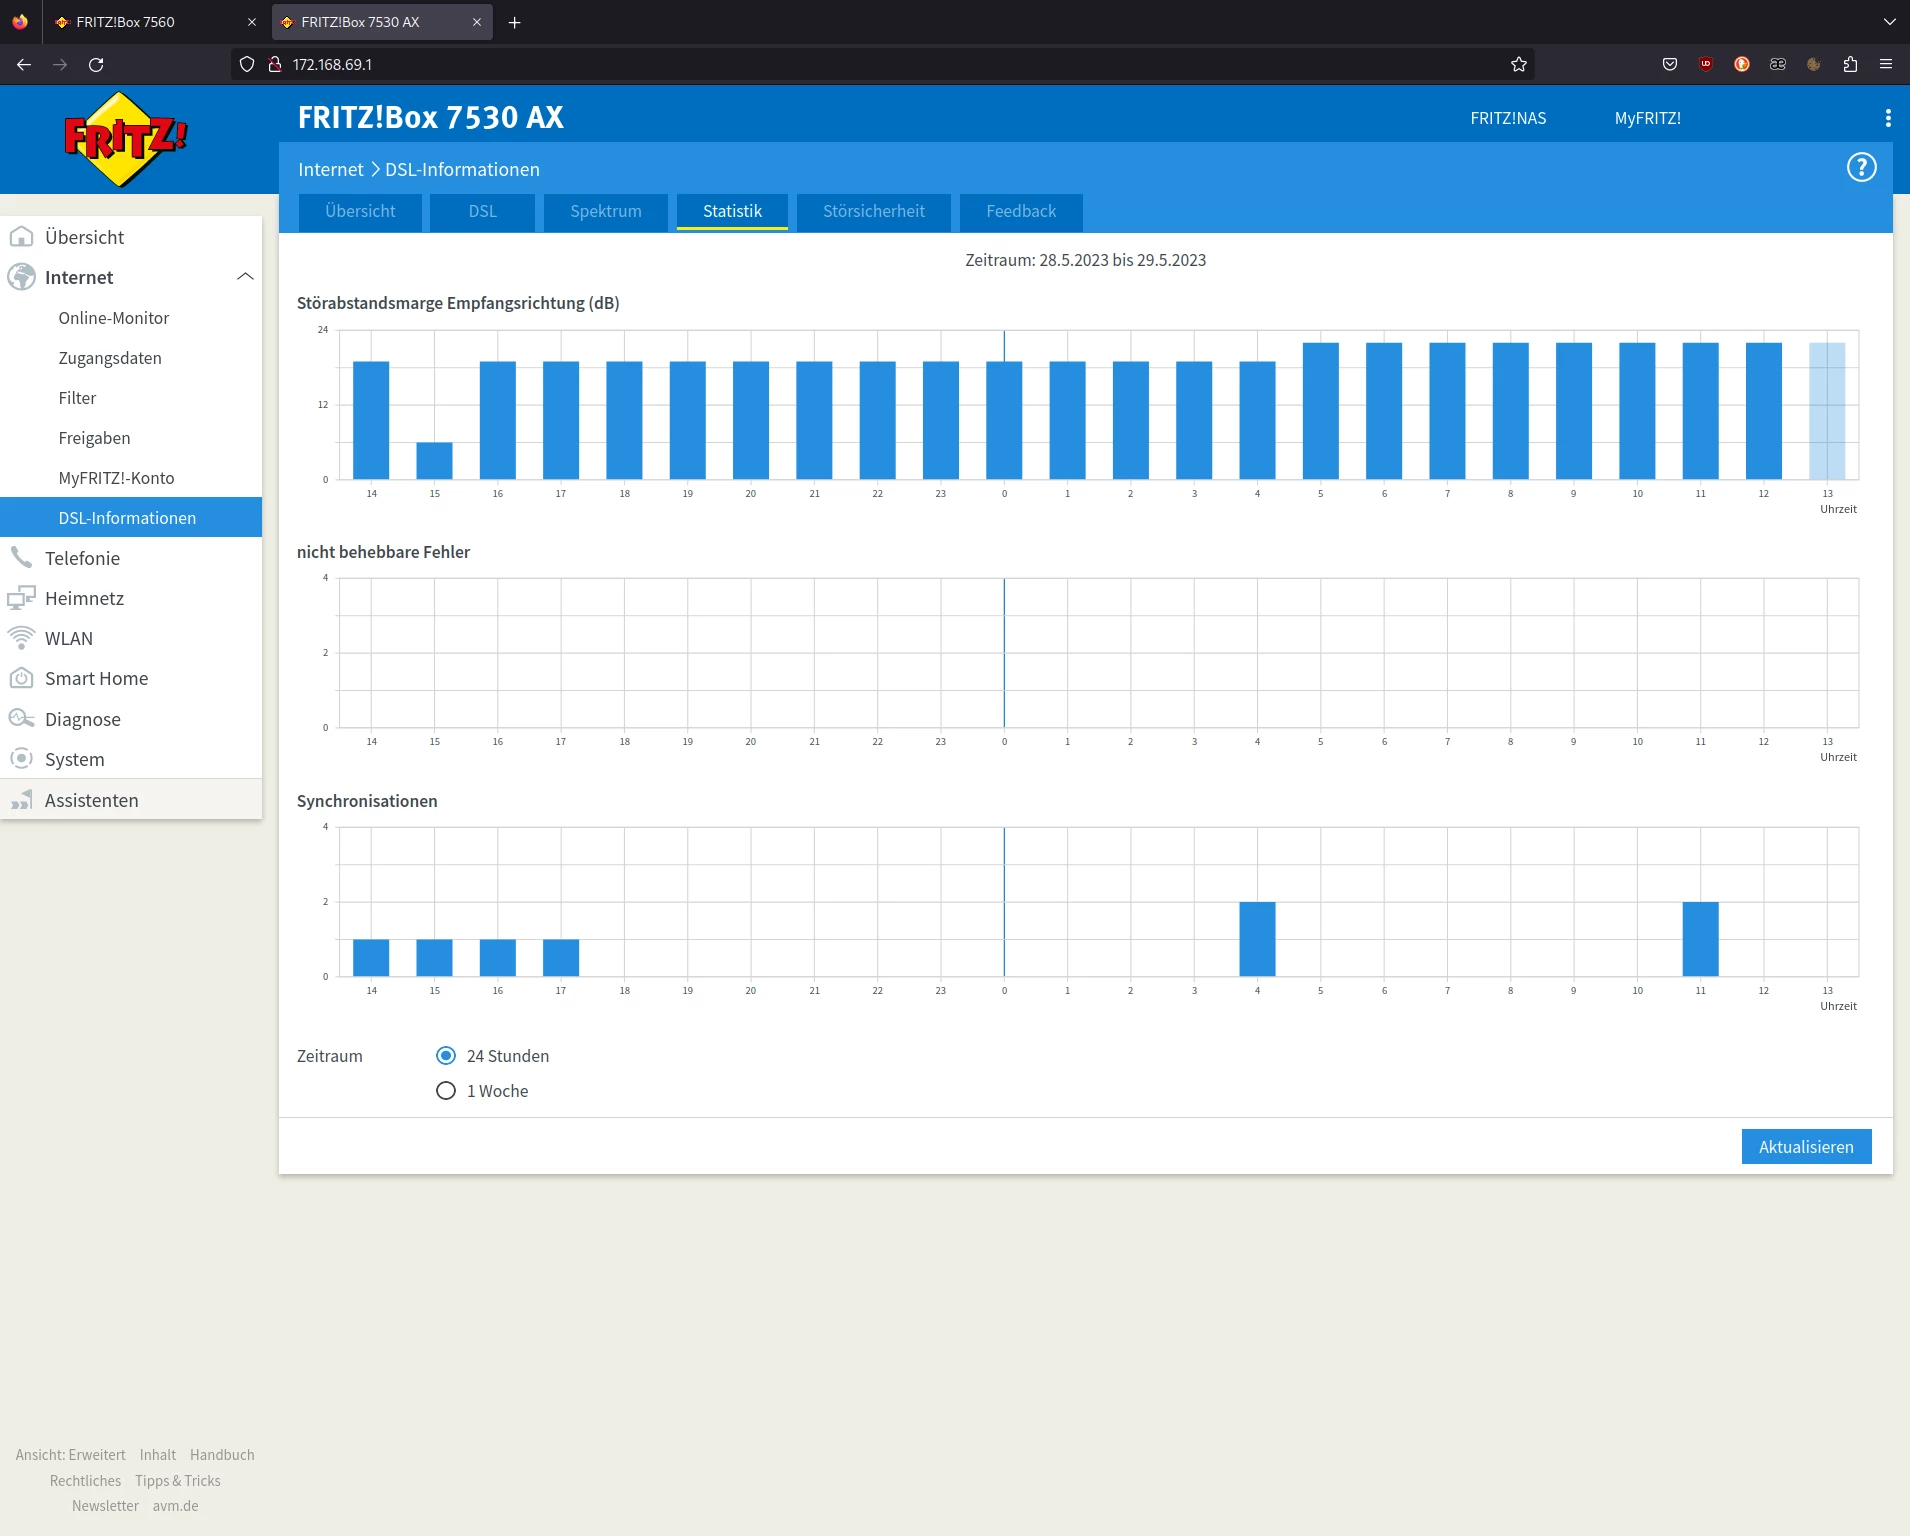
Task: Click the low SNR bar at hour 15
Action: coord(434,461)
